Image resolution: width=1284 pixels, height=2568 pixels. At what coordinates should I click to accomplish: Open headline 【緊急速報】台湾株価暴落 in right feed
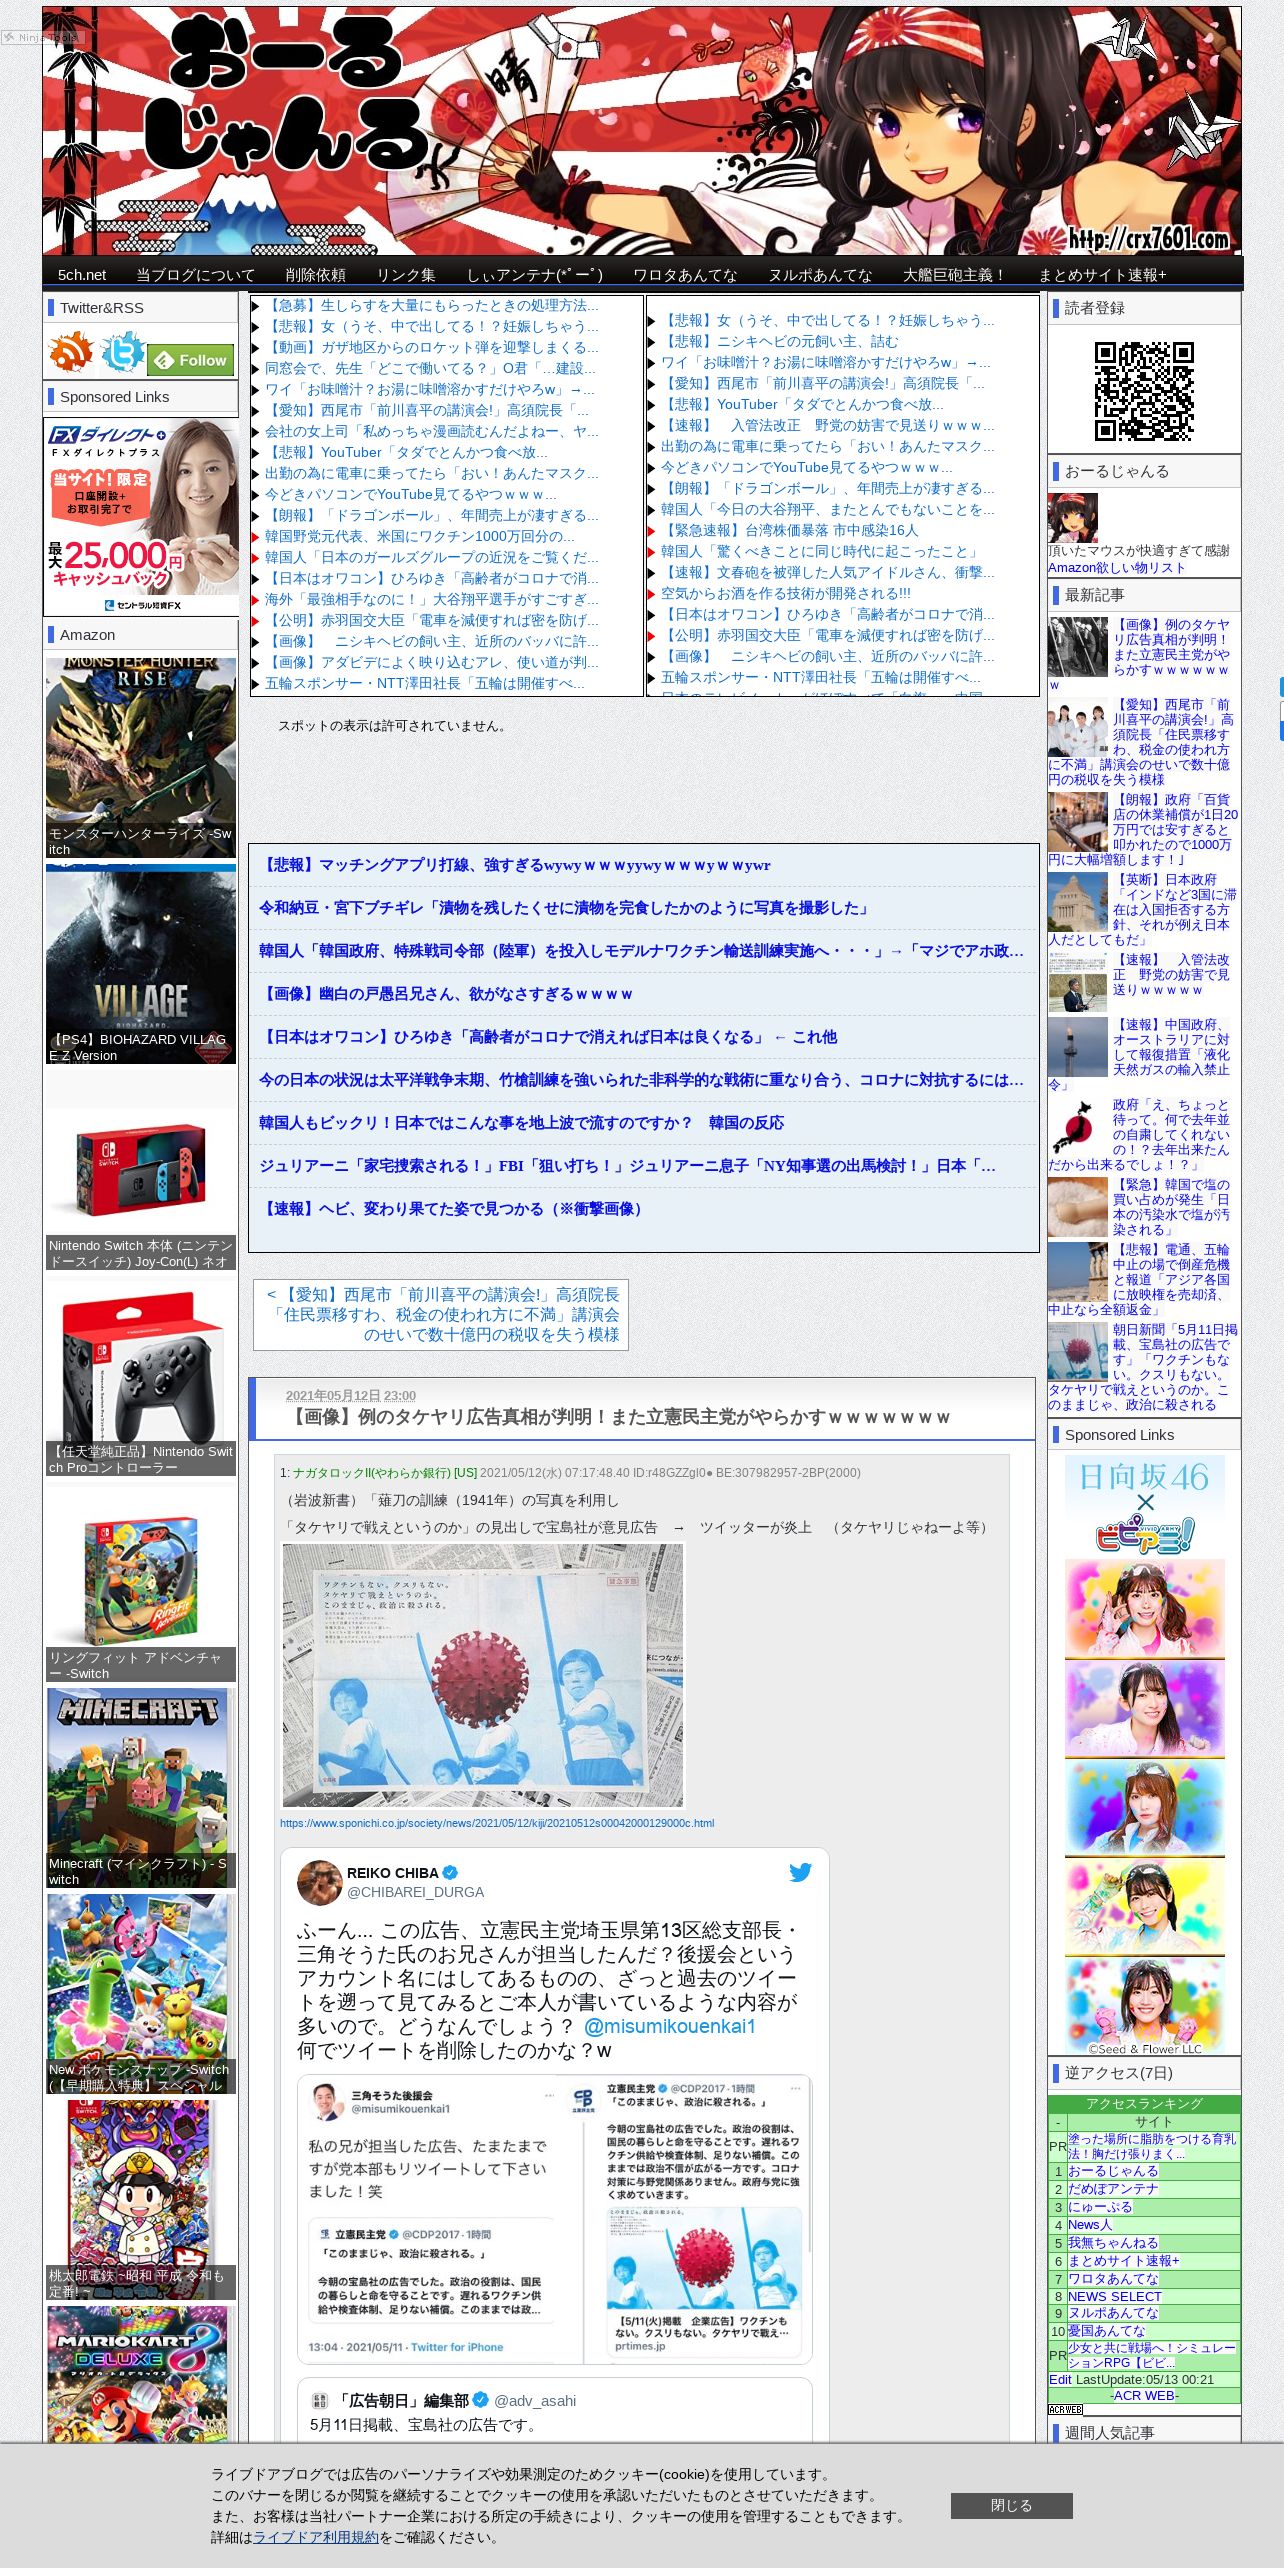coord(789,530)
